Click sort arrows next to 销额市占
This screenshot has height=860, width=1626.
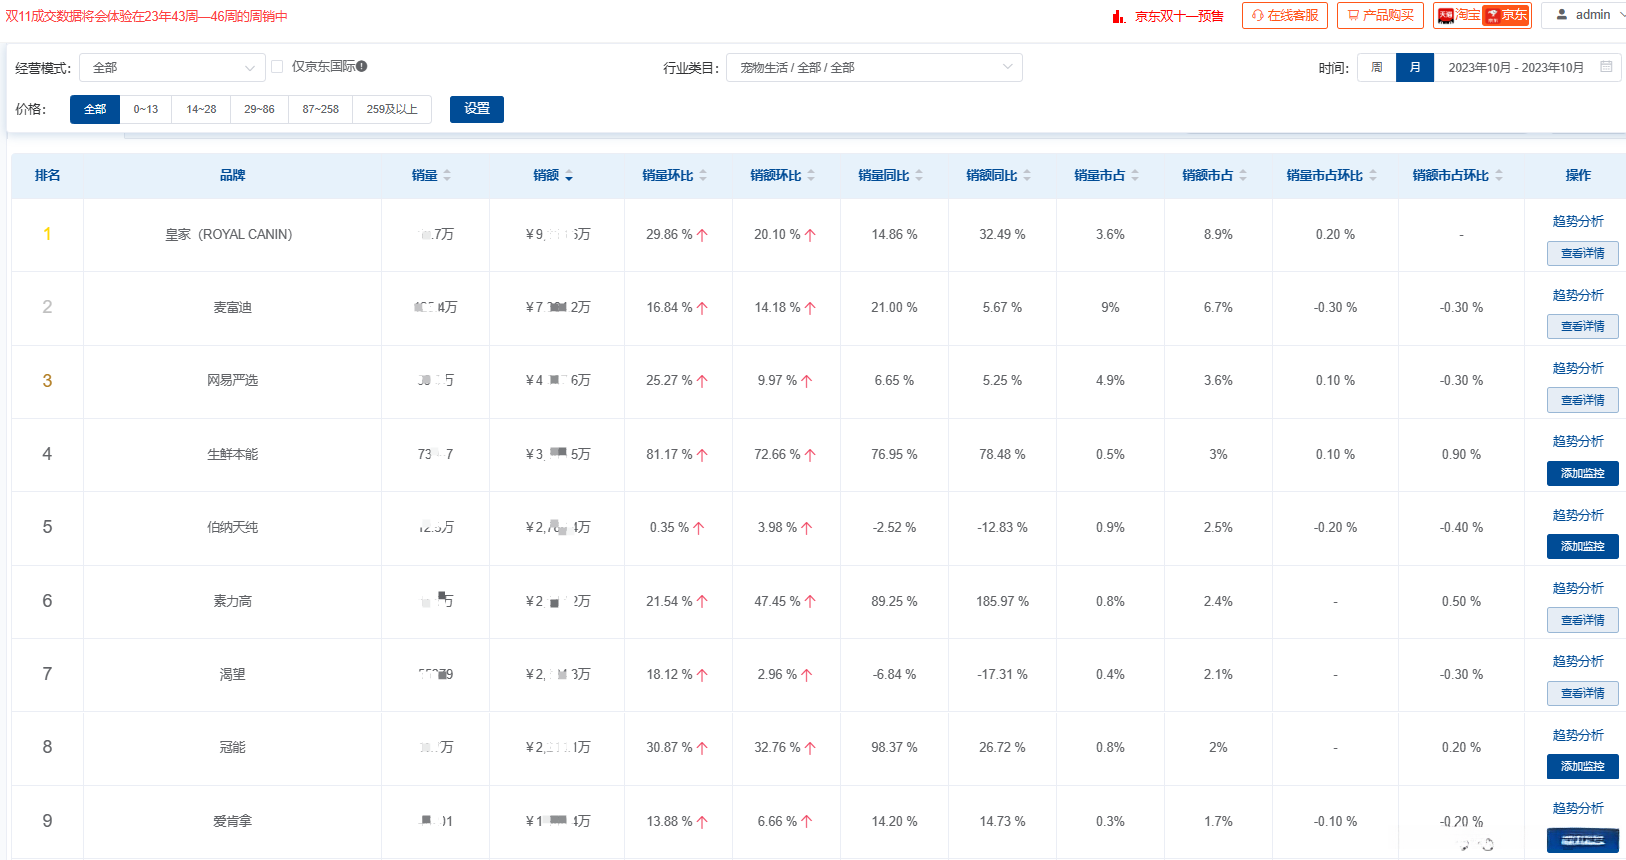coord(1243,176)
